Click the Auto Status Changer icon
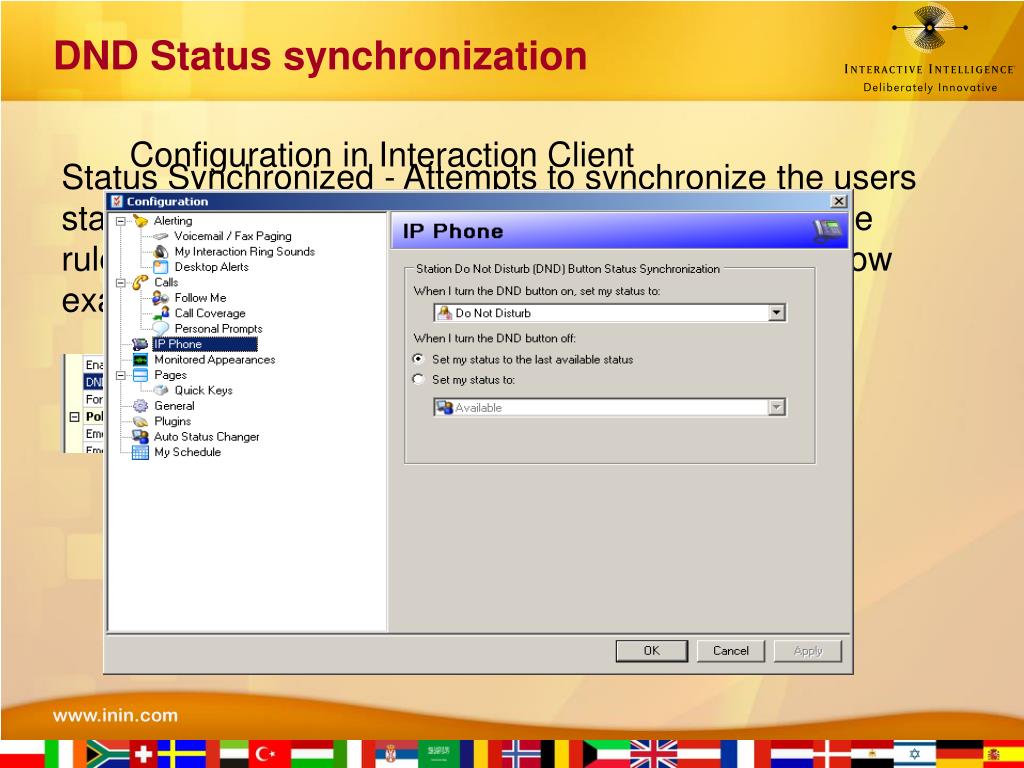Viewport: 1024px width, 768px height. [x=140, y=436]
